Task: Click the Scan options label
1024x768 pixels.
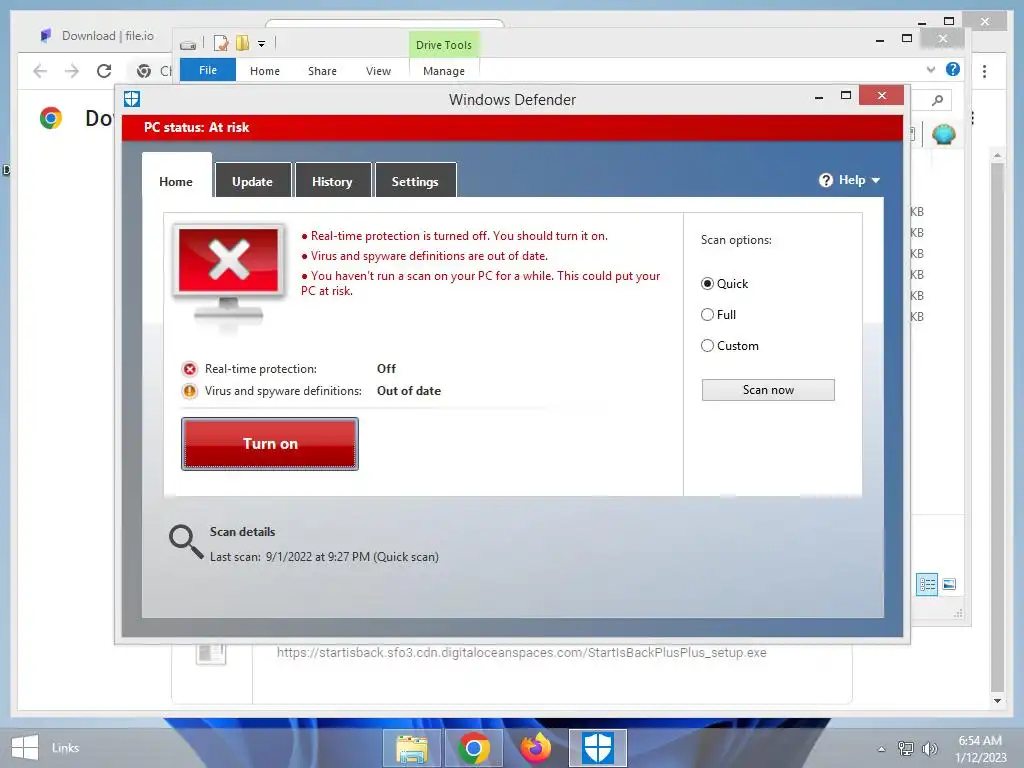Action: tap(736, 240)
